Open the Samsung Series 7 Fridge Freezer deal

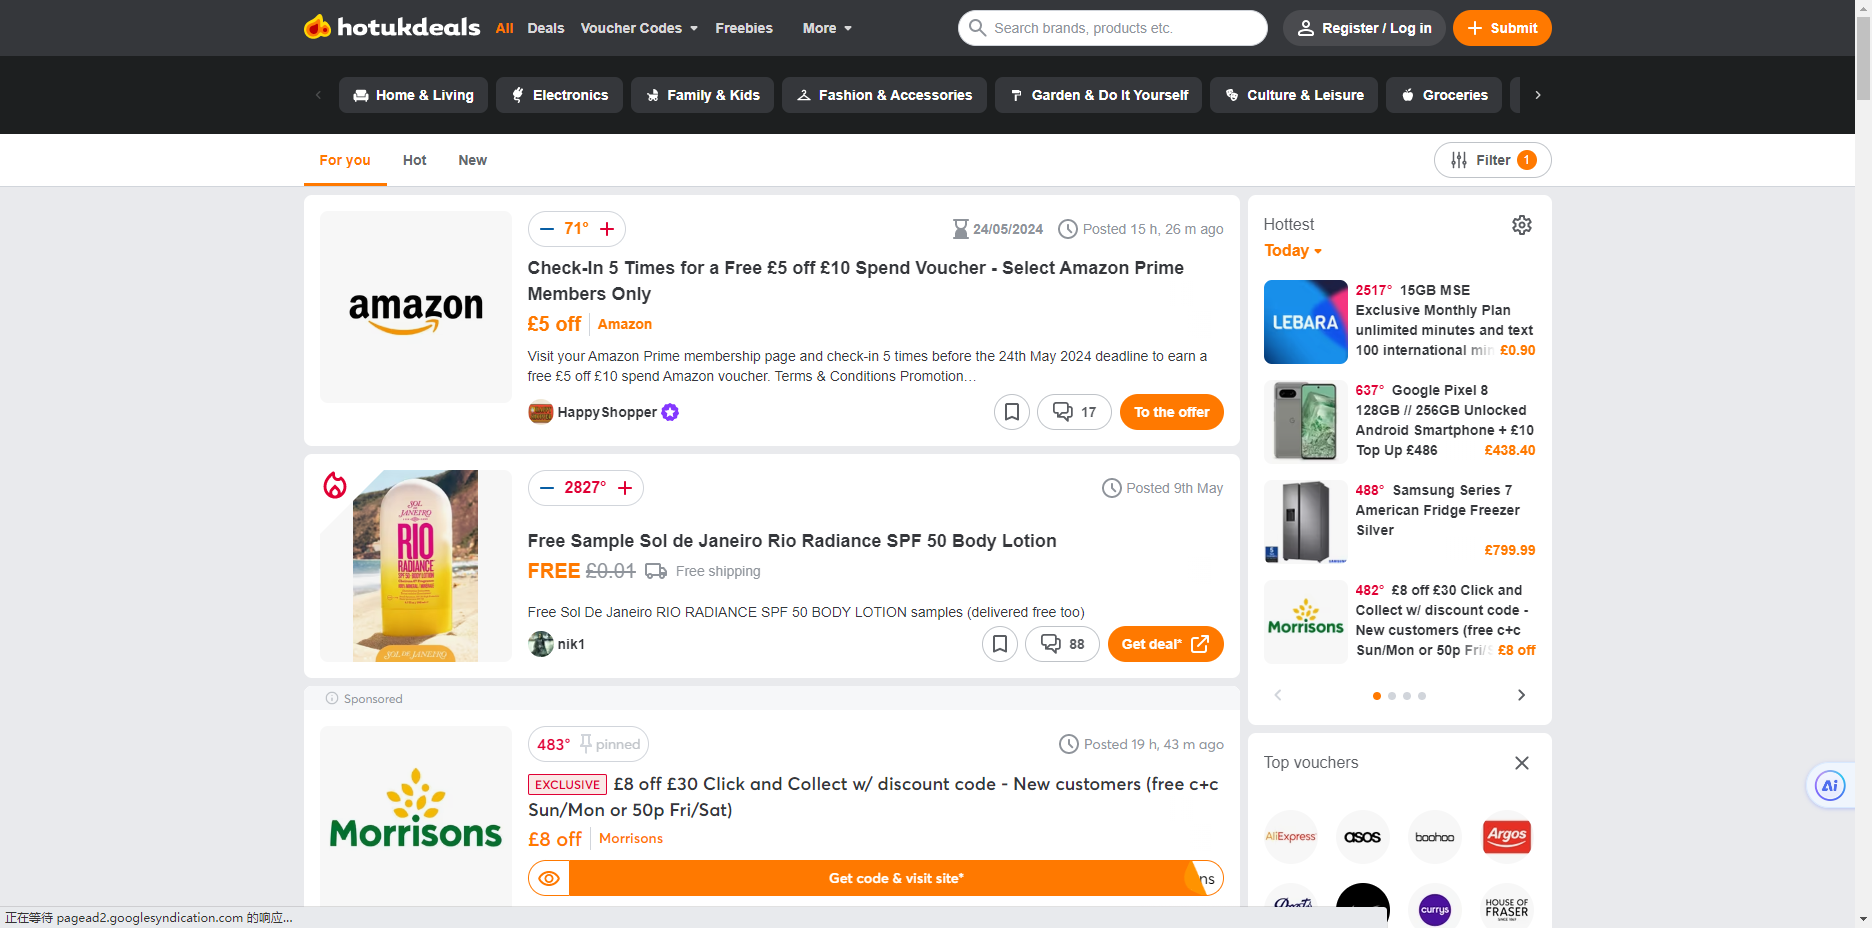point(1400,522)
